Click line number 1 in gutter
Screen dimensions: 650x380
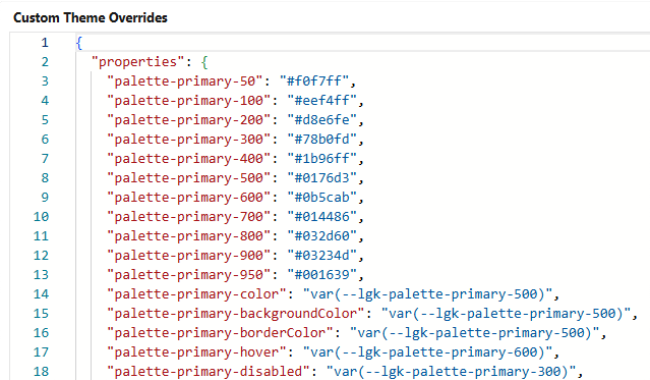pos(45,43)
